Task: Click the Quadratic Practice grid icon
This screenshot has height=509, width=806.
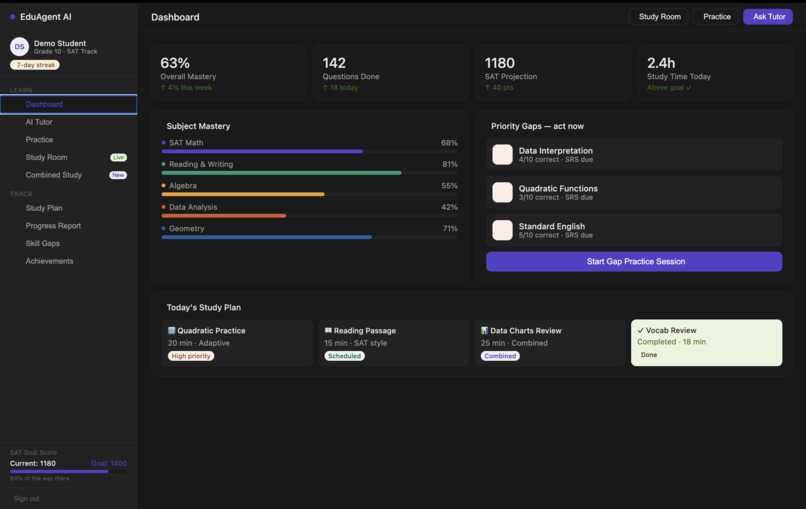Action: tap(172, 331)
